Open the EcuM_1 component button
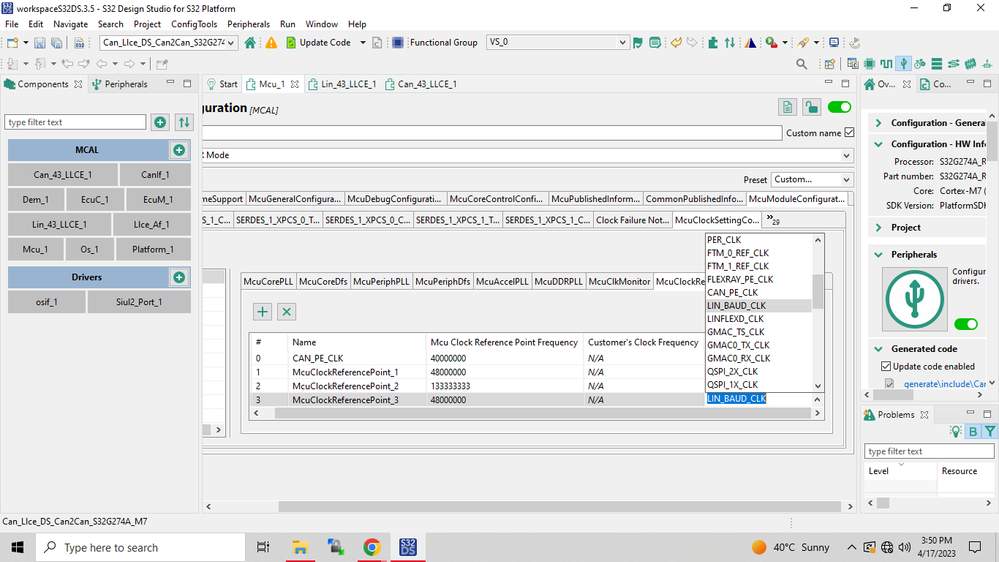The width and height of the screenshot is (999, 562). pos(157,199)
